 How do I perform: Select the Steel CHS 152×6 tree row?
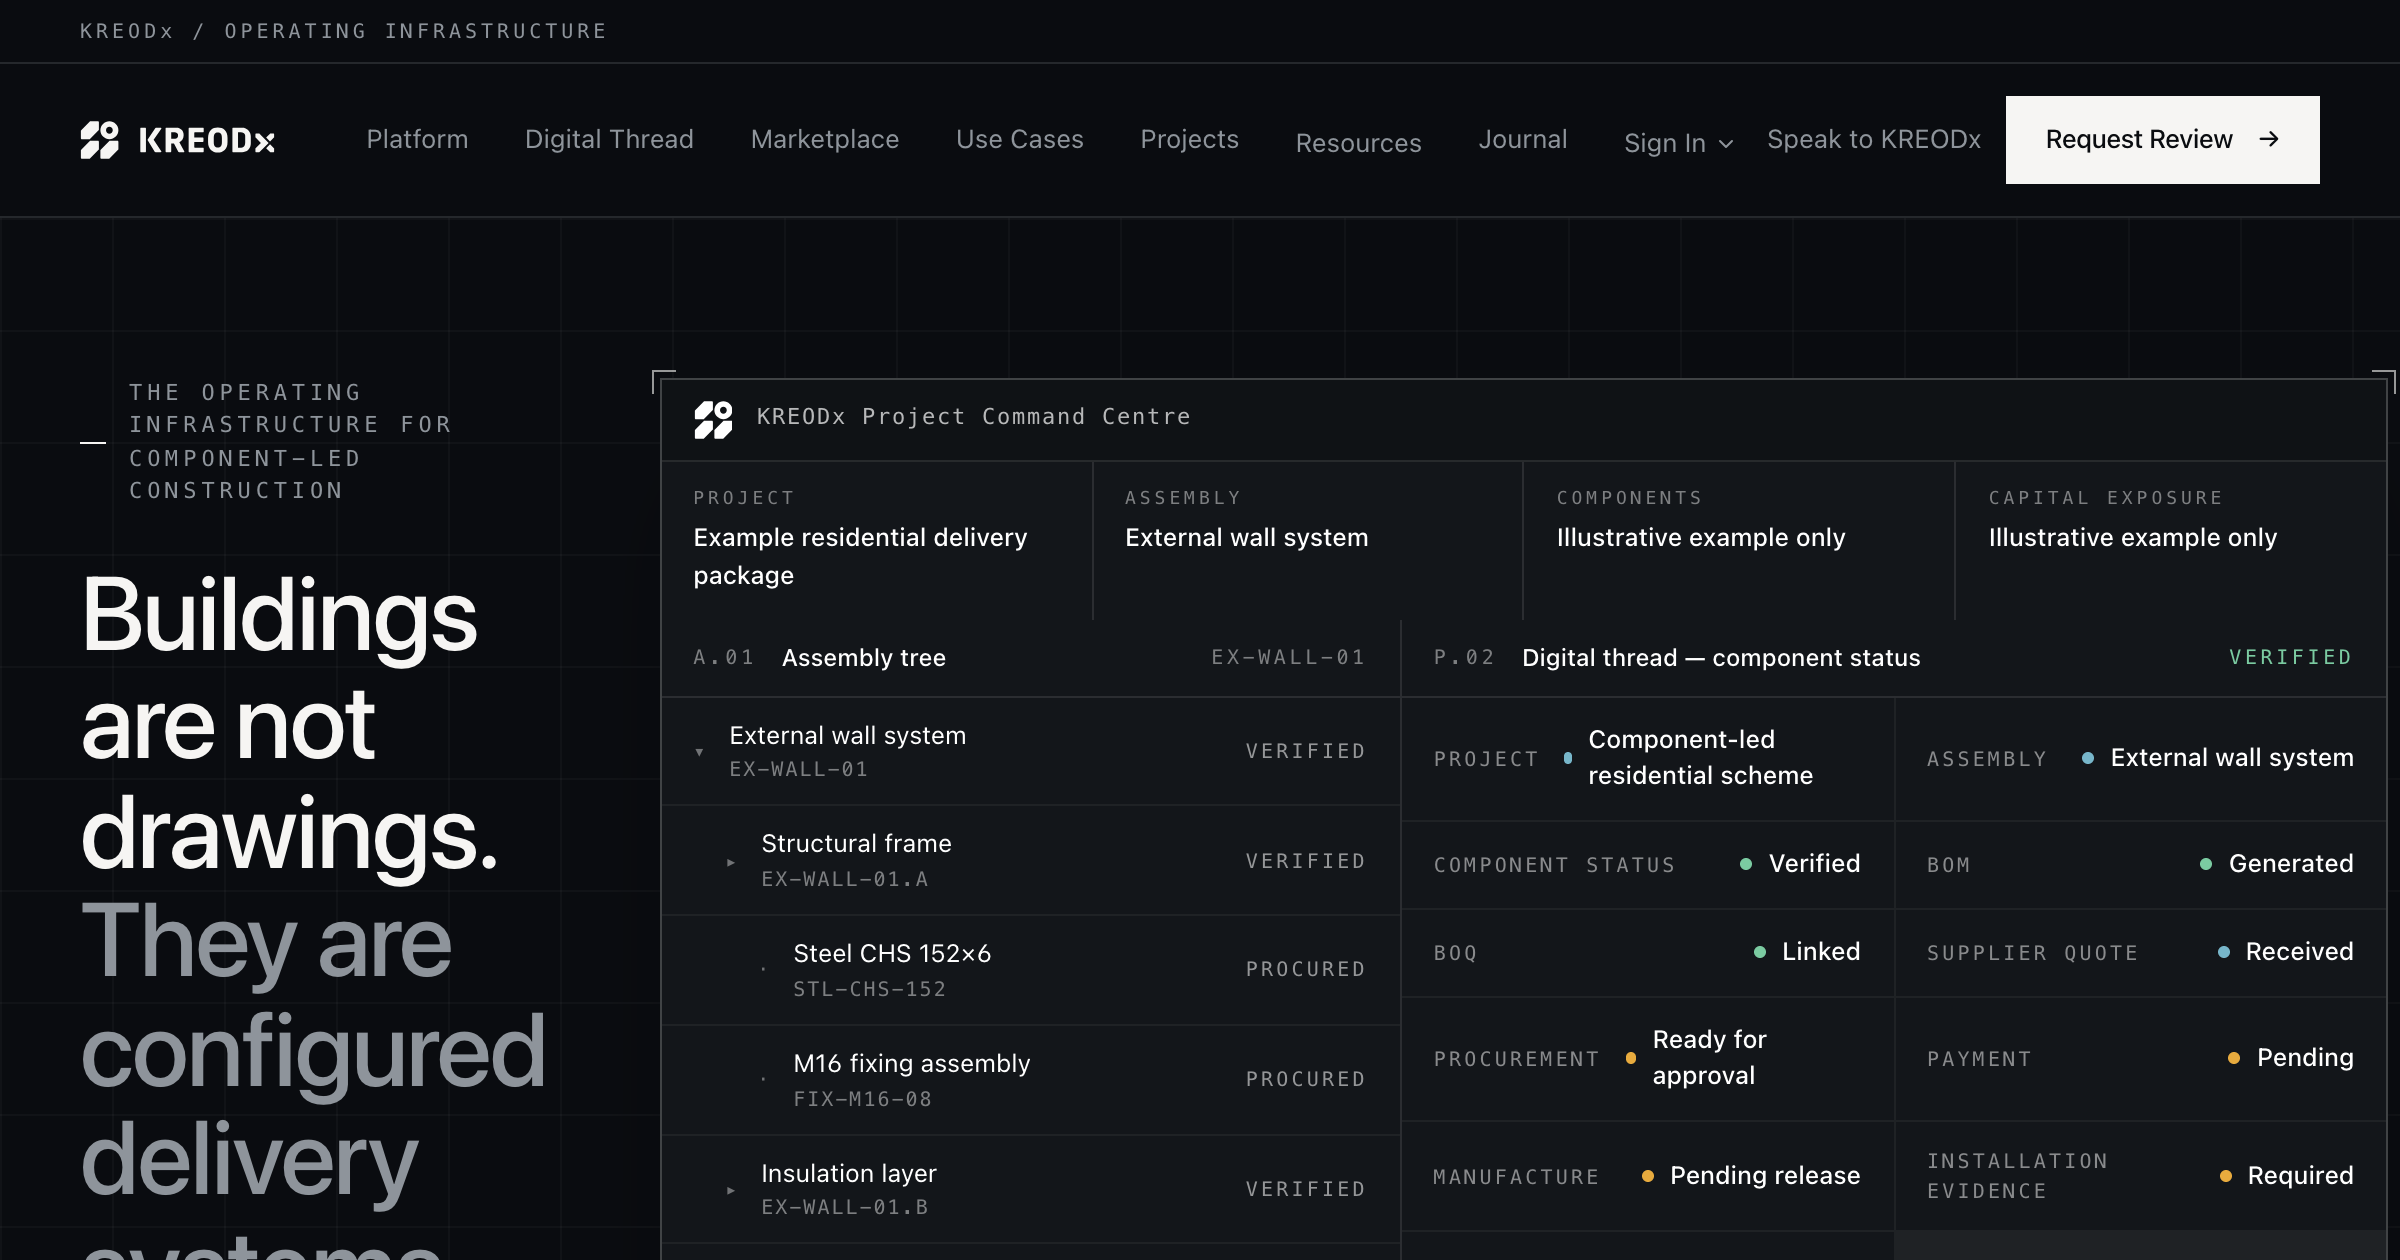(1031, 970)
